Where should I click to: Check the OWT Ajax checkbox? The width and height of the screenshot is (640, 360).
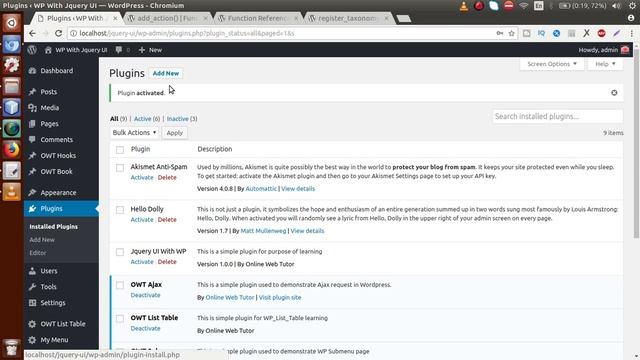tap(120, 285)
